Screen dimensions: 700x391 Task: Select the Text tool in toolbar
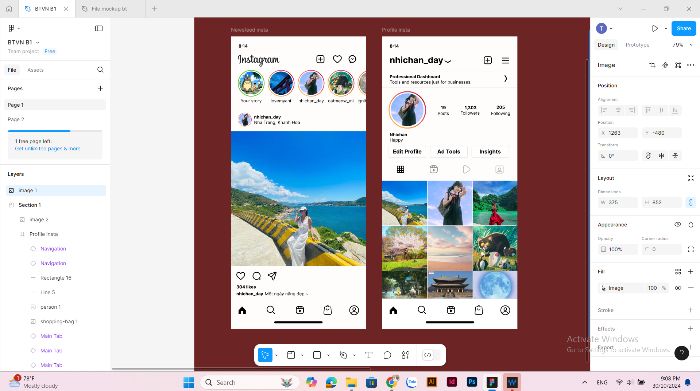pyautogui.click(x=368, y=355)
